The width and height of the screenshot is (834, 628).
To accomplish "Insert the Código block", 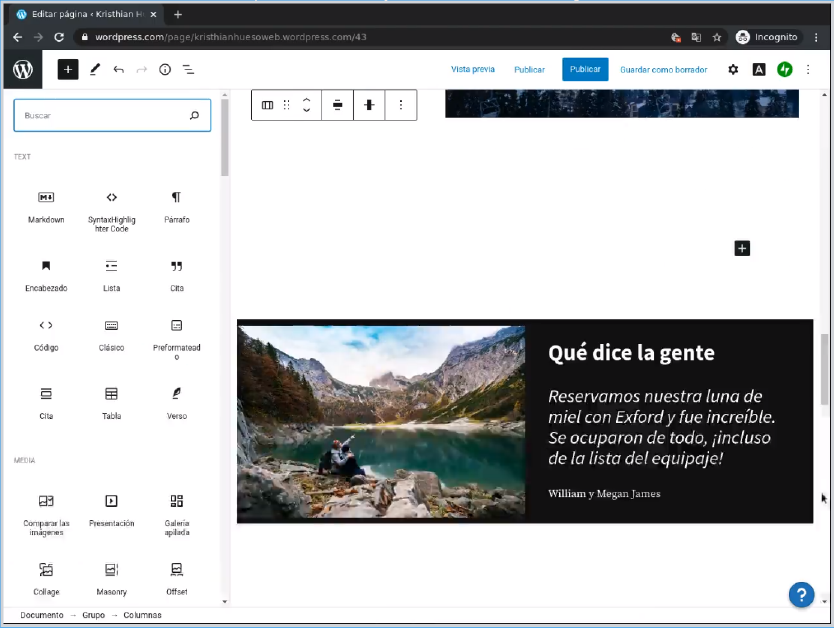I will click(x=46, y=336).
